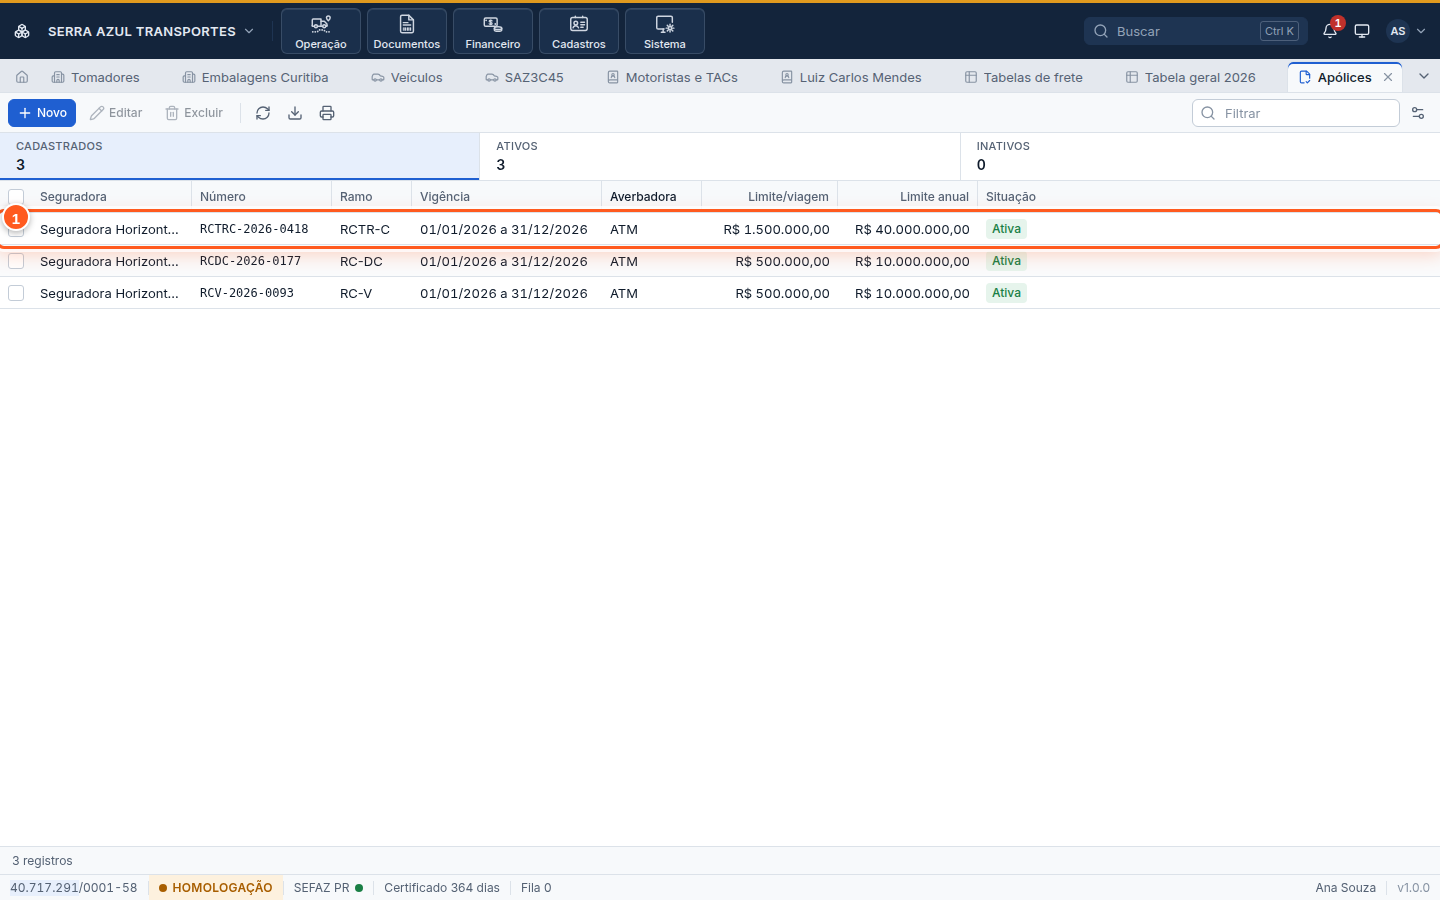Switch to the Embalagens Curitiba tab
The height and width of the screenshot is (900, 1440).
256,77
